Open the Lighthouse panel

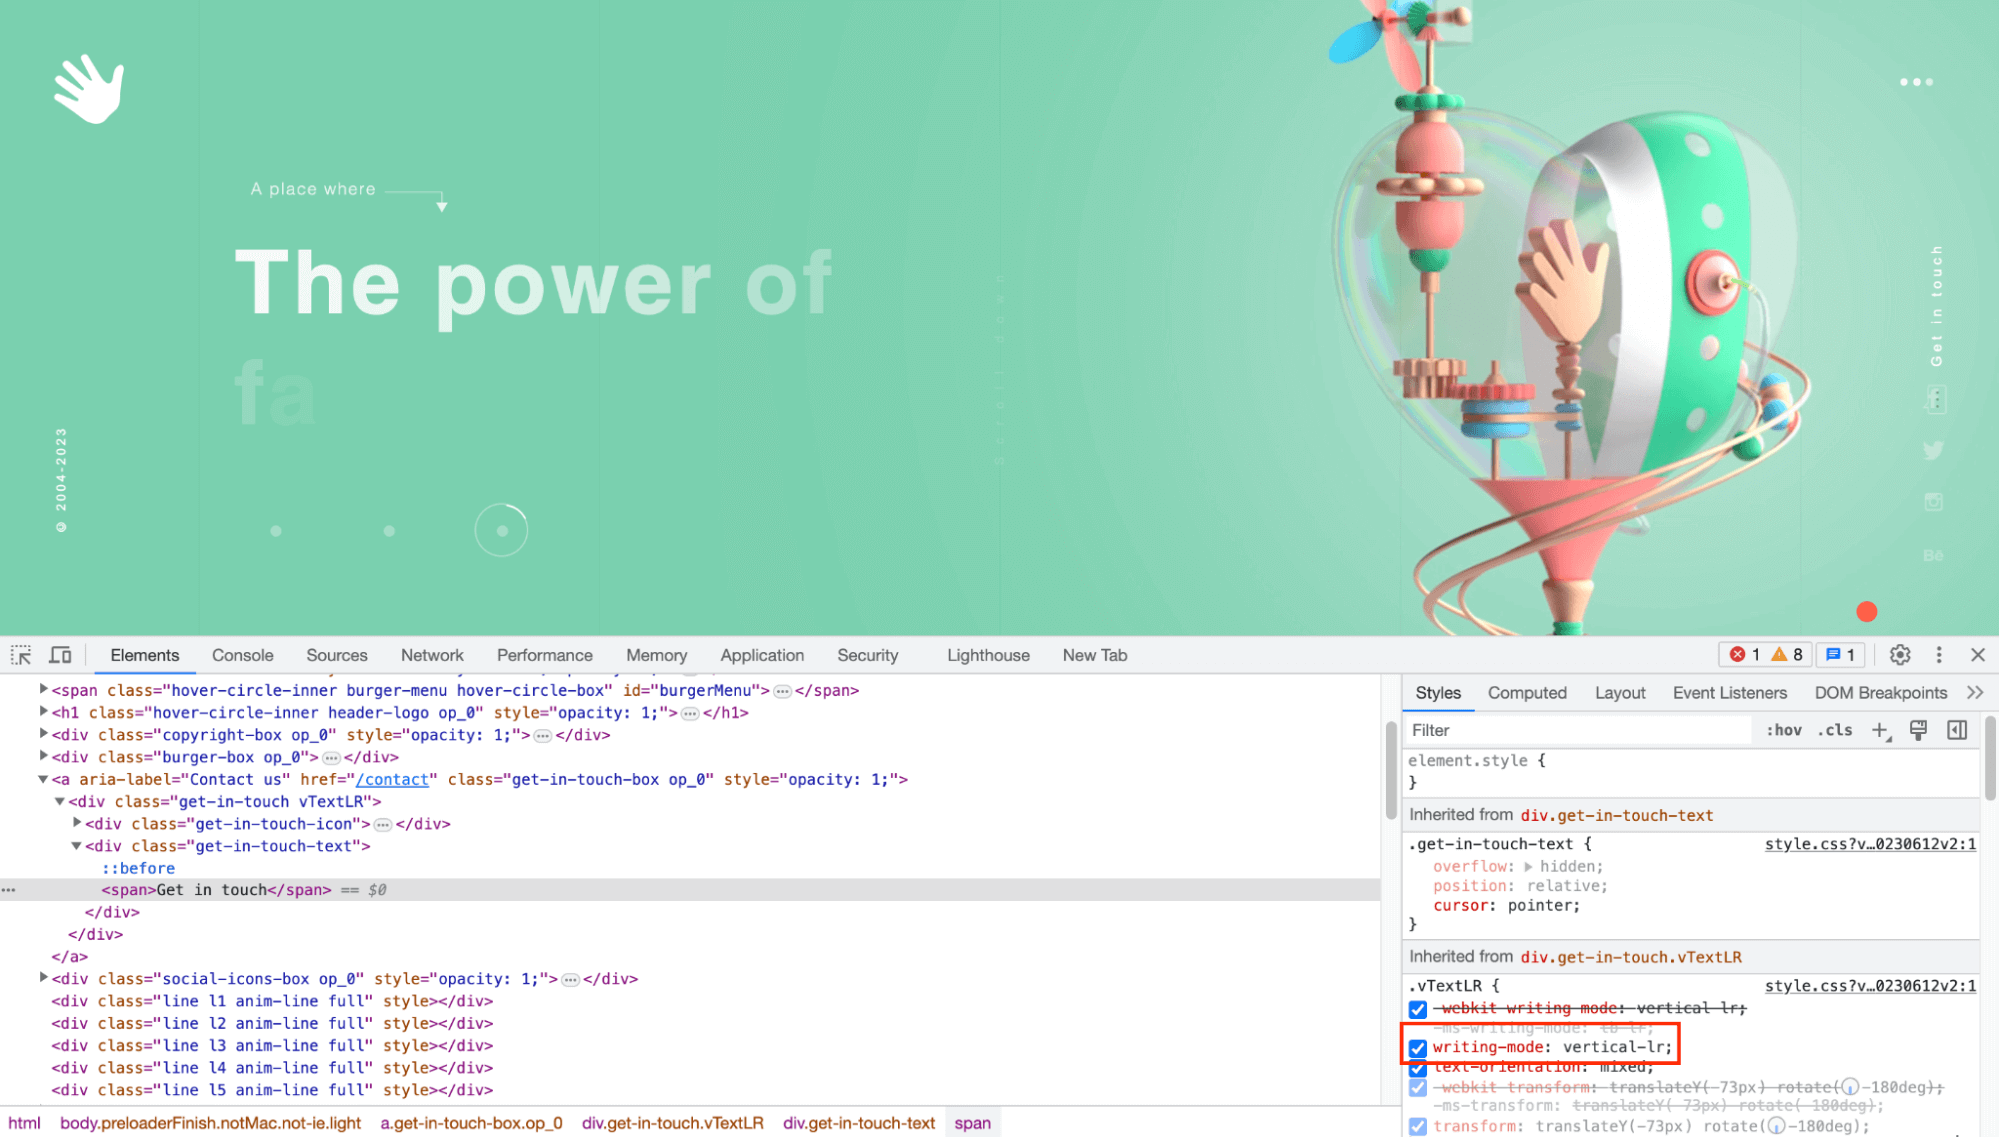point(987,655)
